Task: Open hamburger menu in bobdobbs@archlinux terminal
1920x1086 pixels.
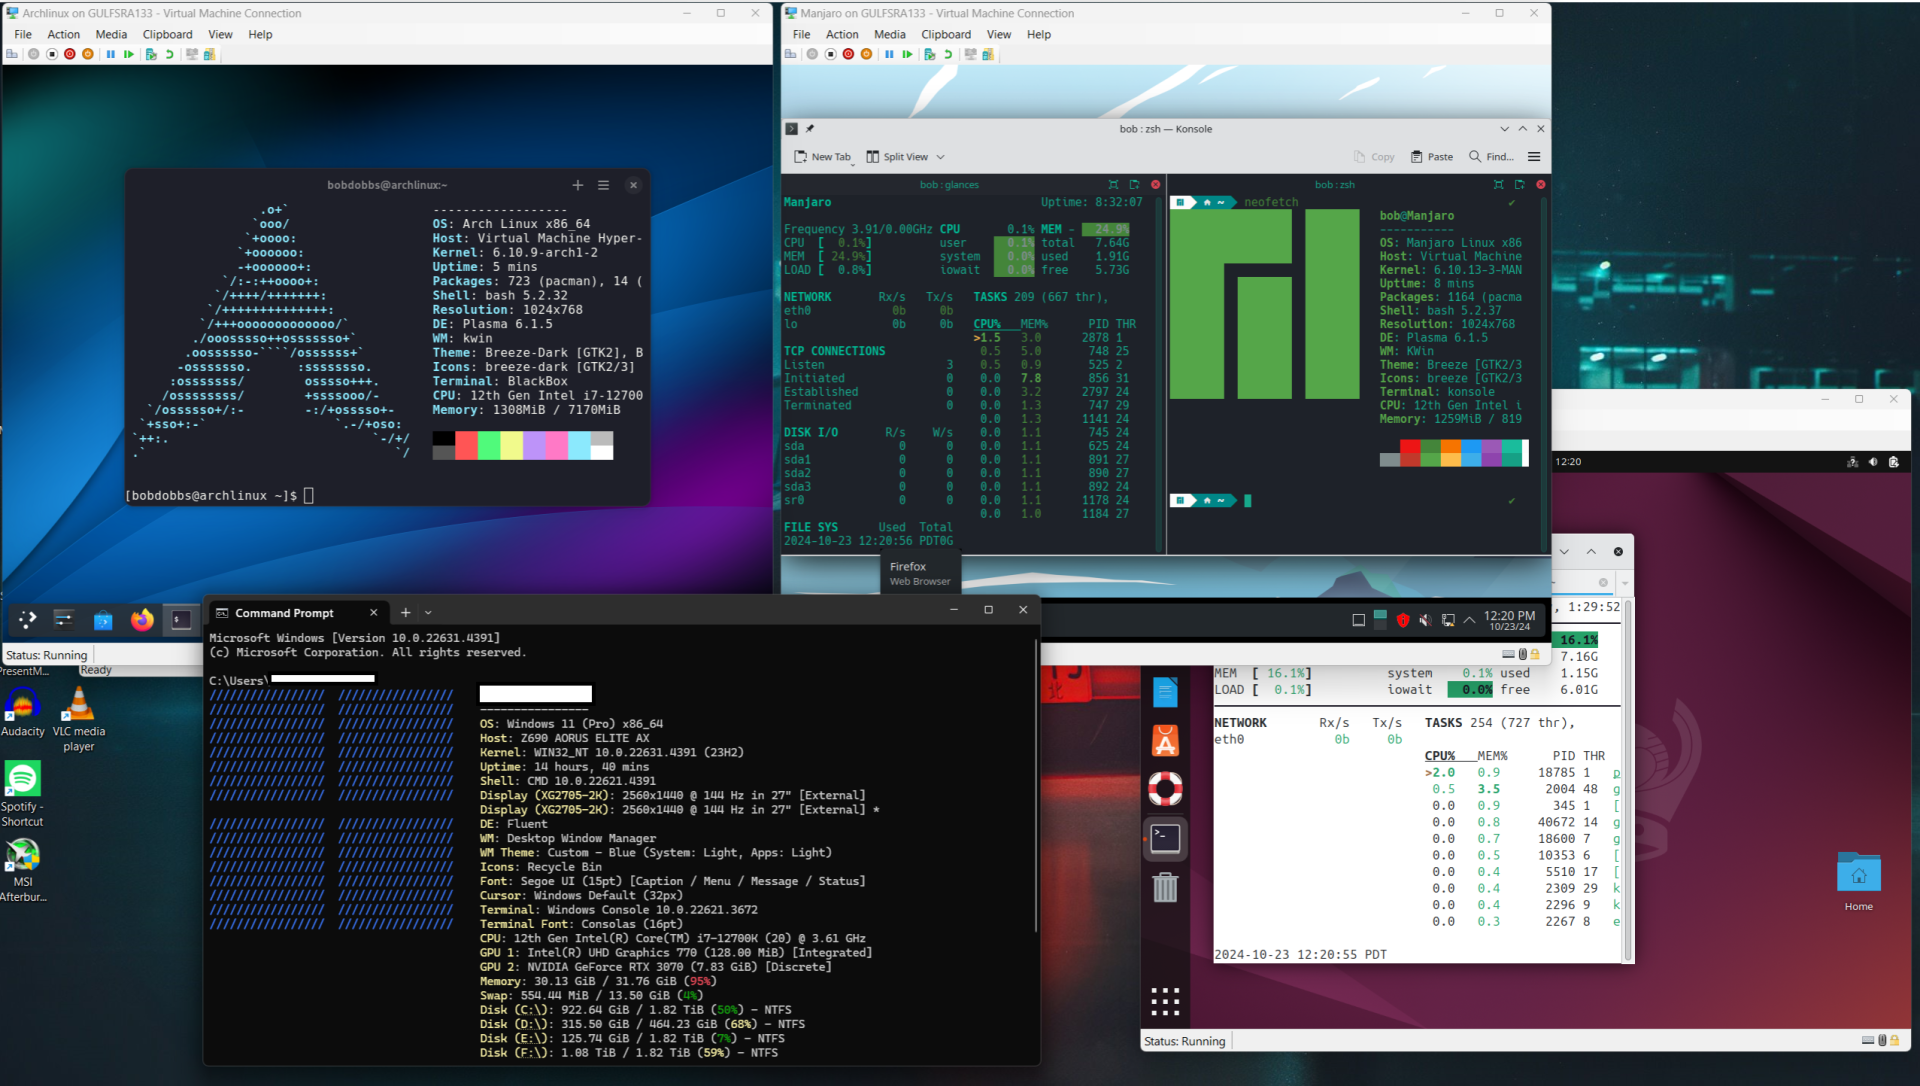Action: [x=603, y=185]
